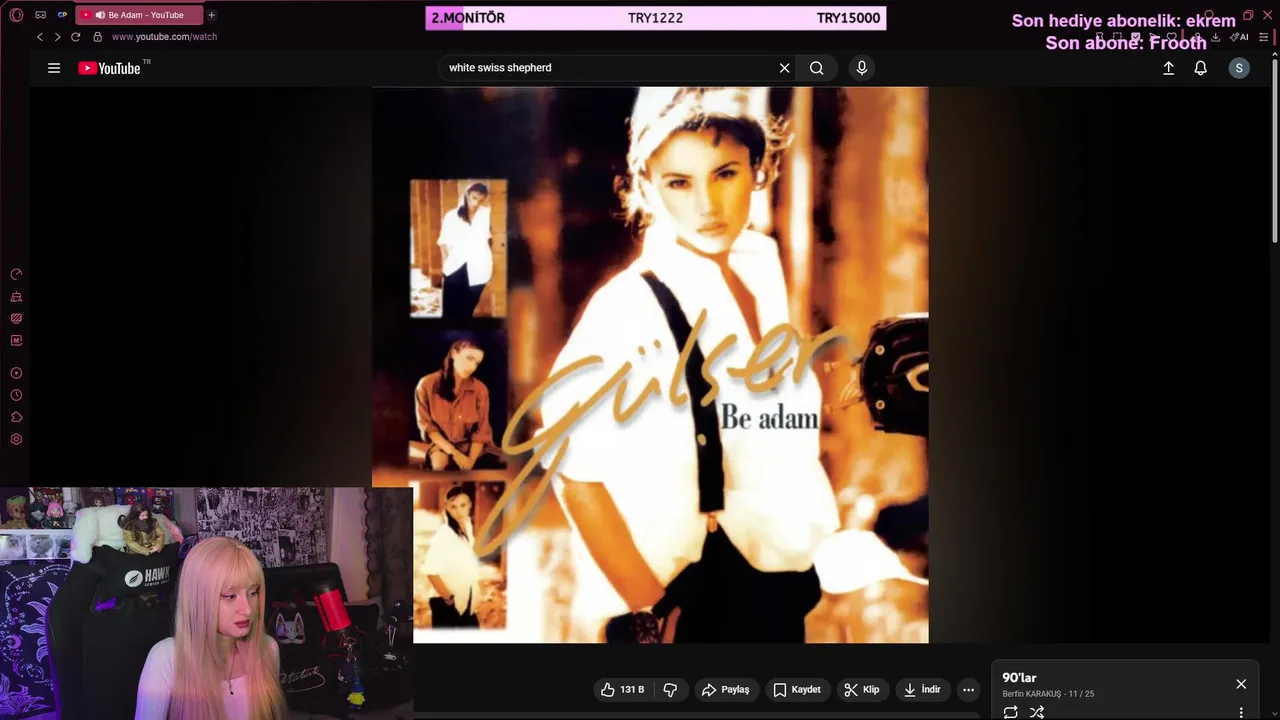The height and width of the screenshot is (720, 1280).
Task: Like the video showing 131 B
Action: [622, 689]
